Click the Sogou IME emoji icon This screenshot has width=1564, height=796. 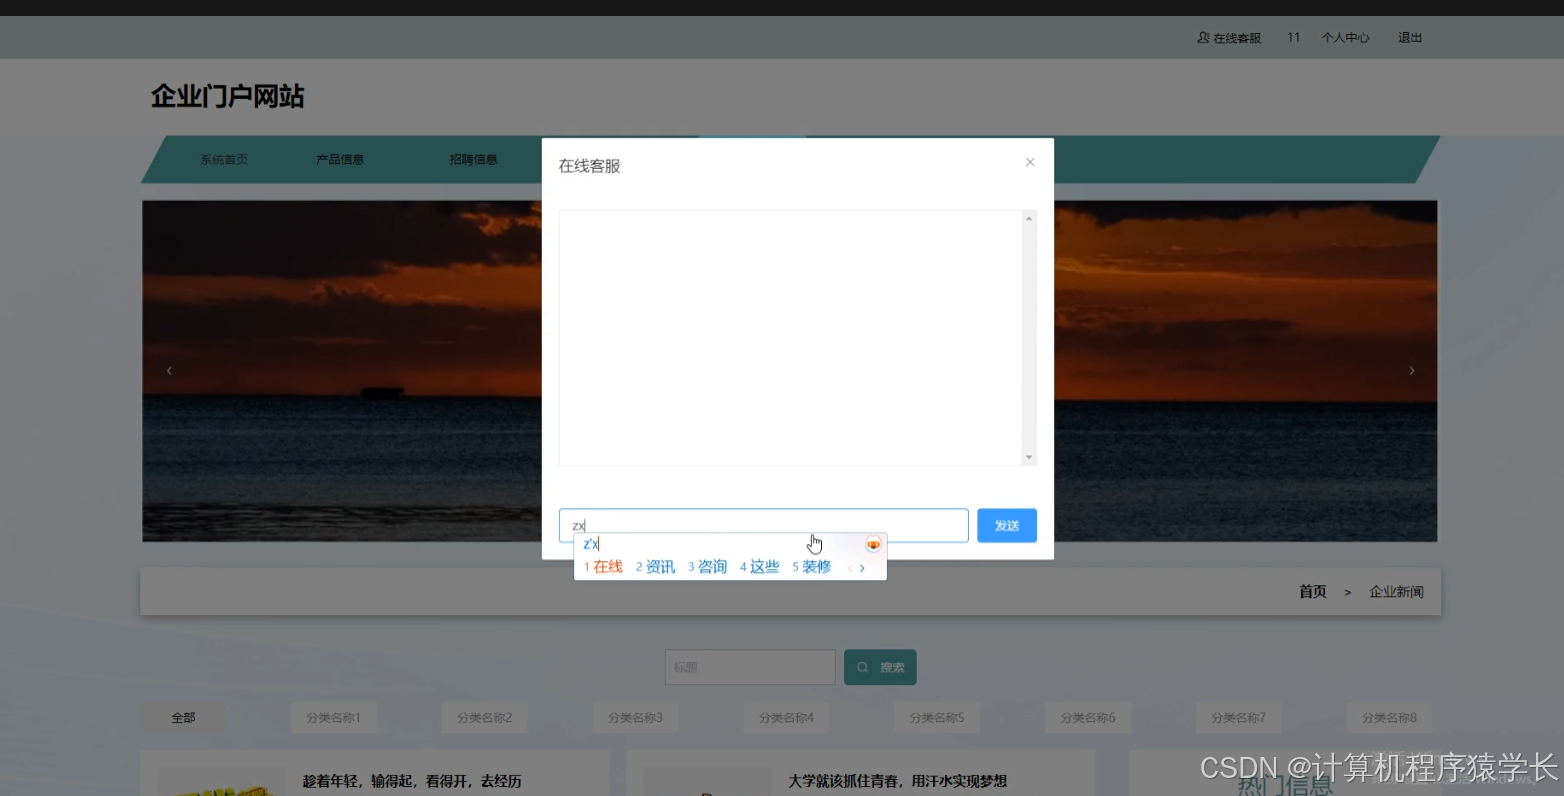point(873,544)
